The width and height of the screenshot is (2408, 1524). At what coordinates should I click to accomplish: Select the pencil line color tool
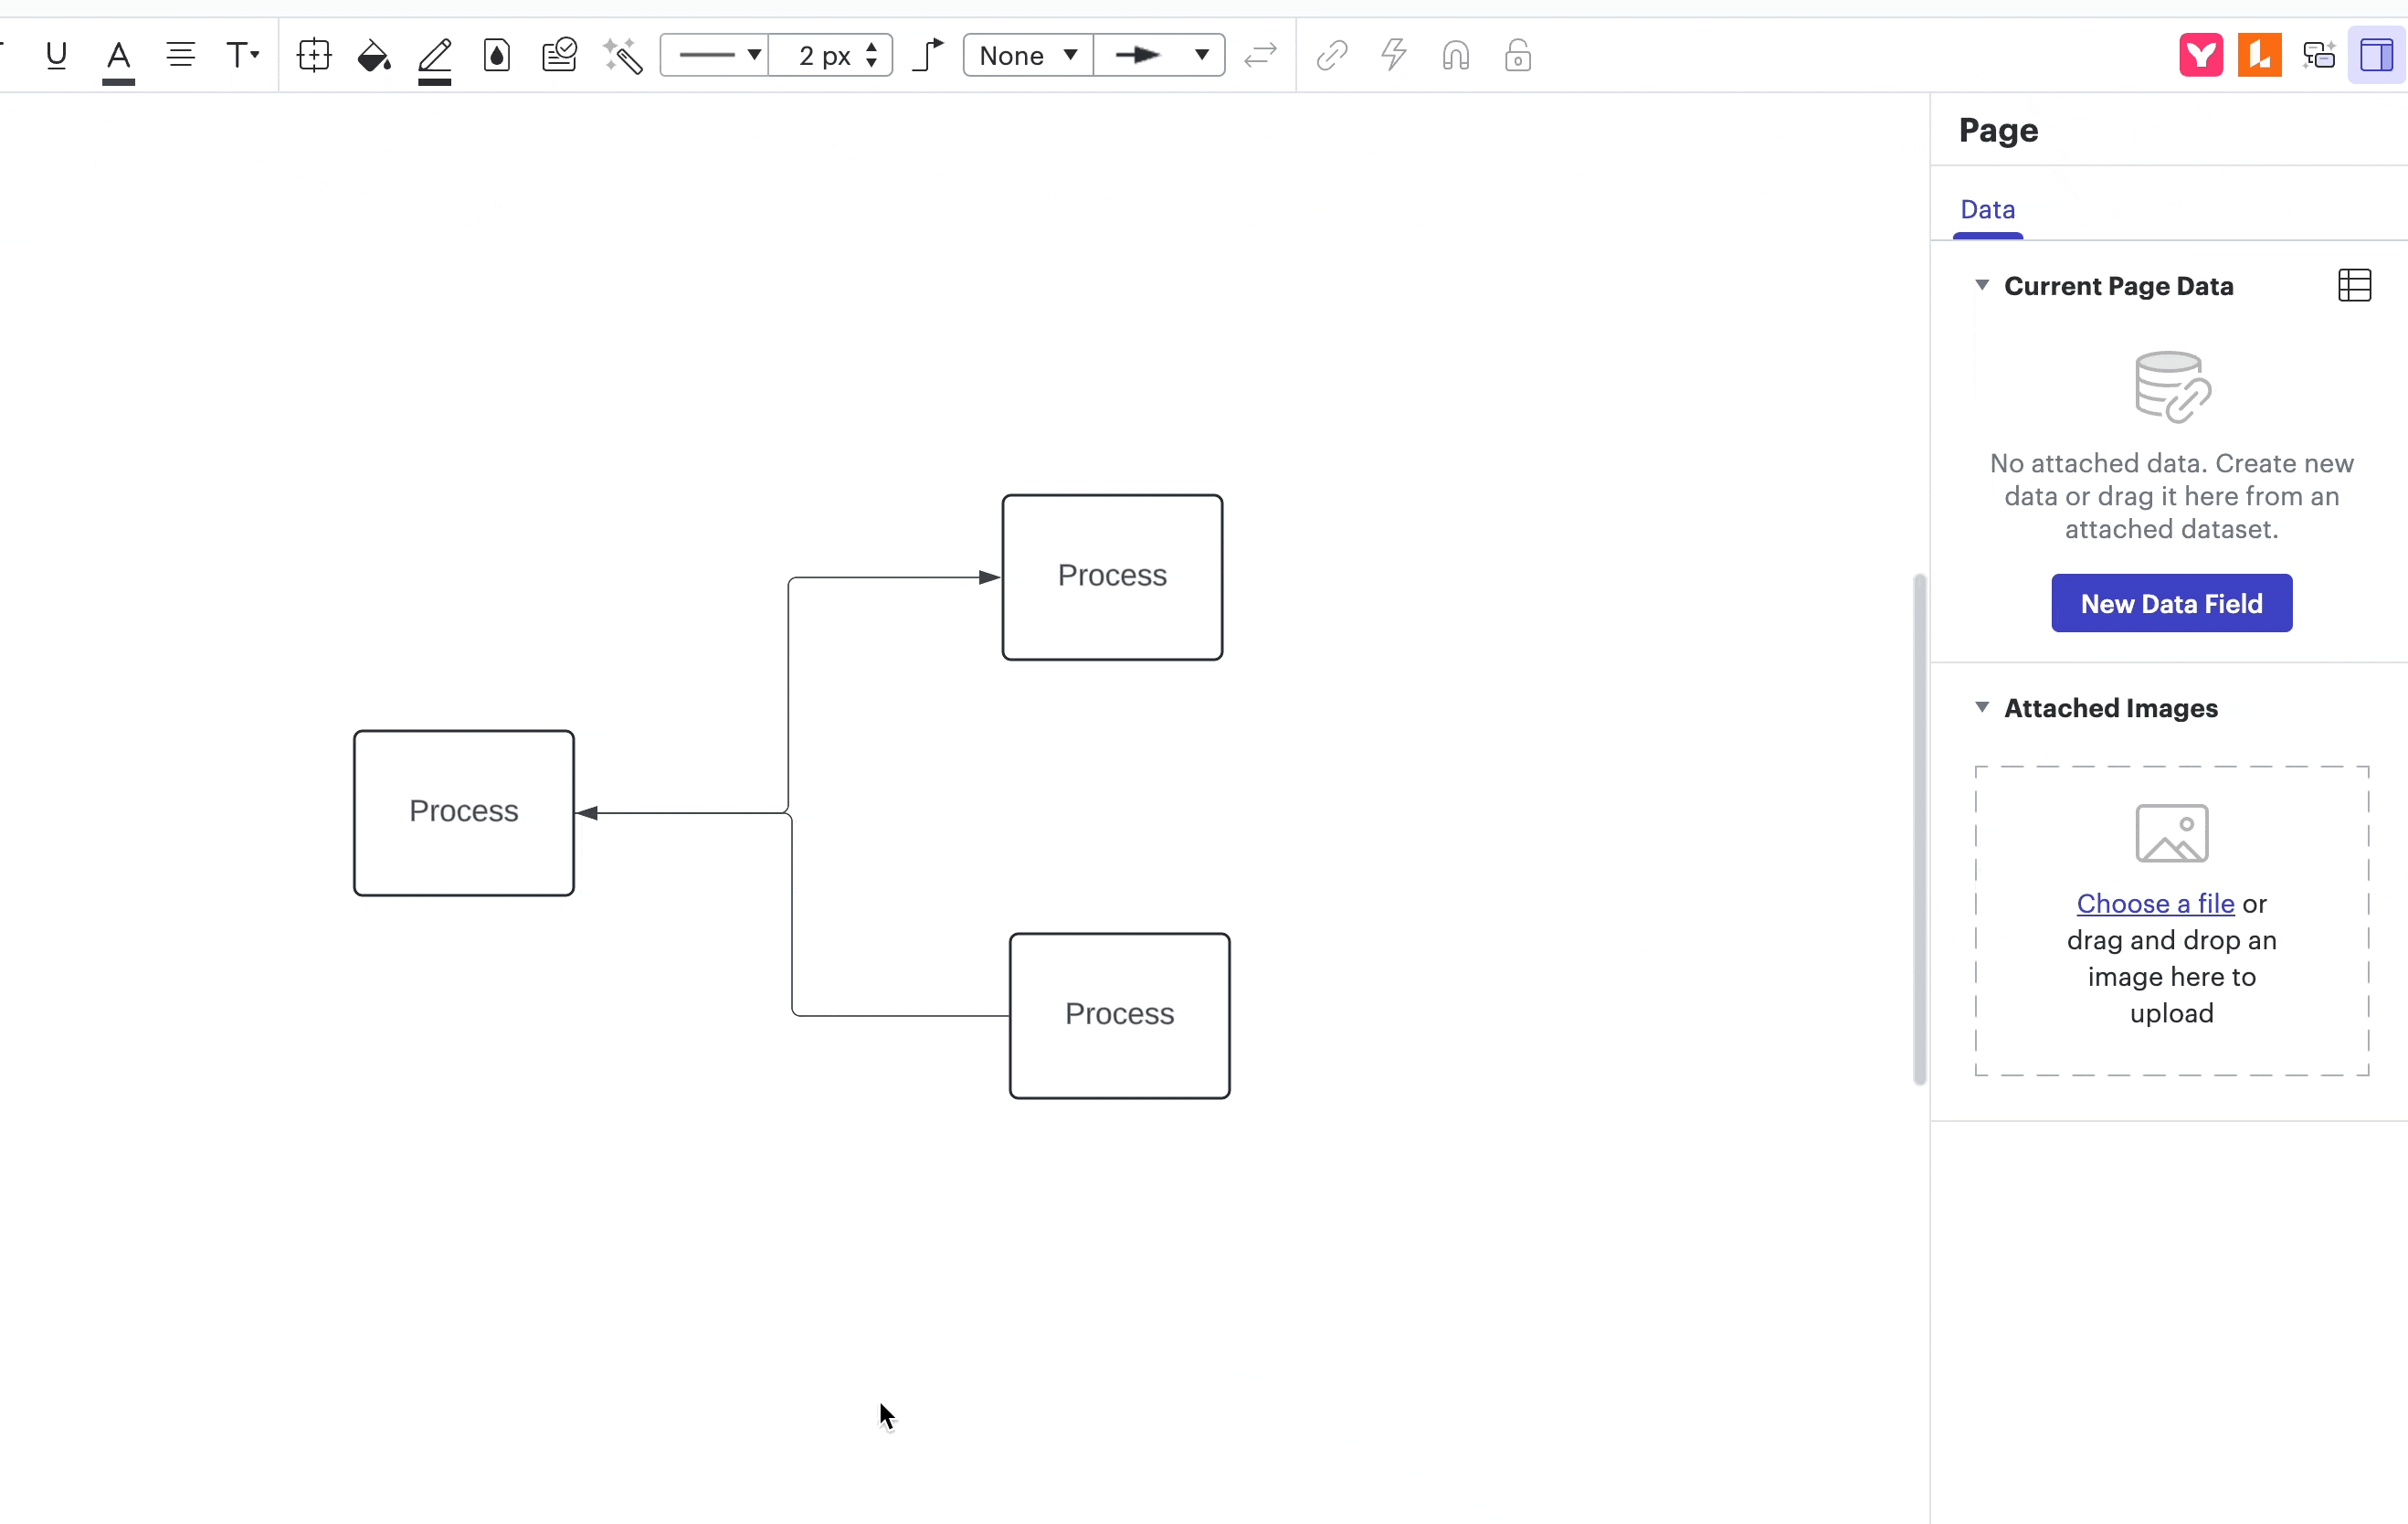click(x=434, y=56)
